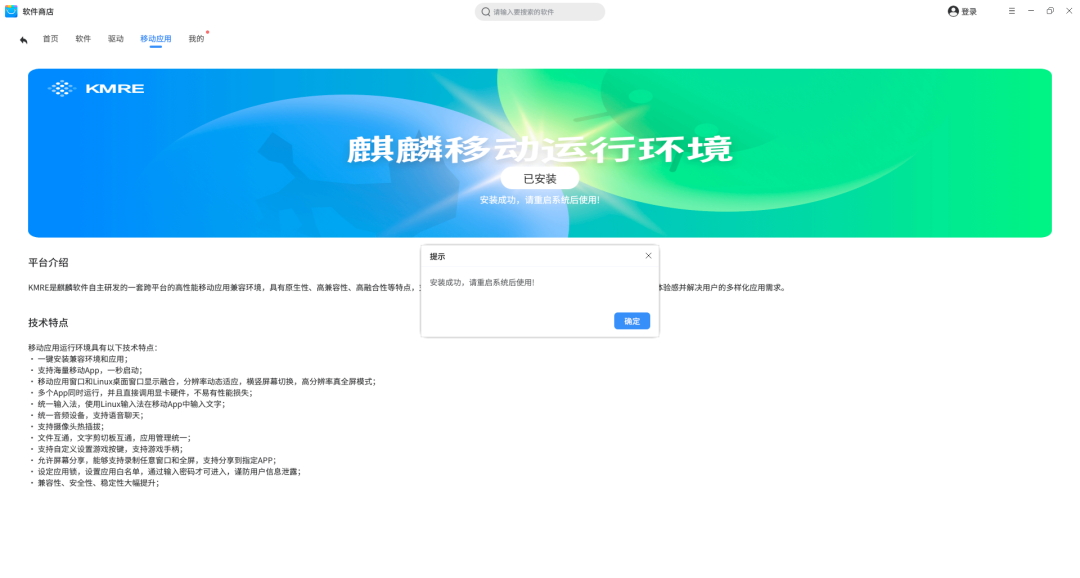Switch to the 驱动 tab
The height and width of the screenshot is (578, 1080).
coord(116,39)
